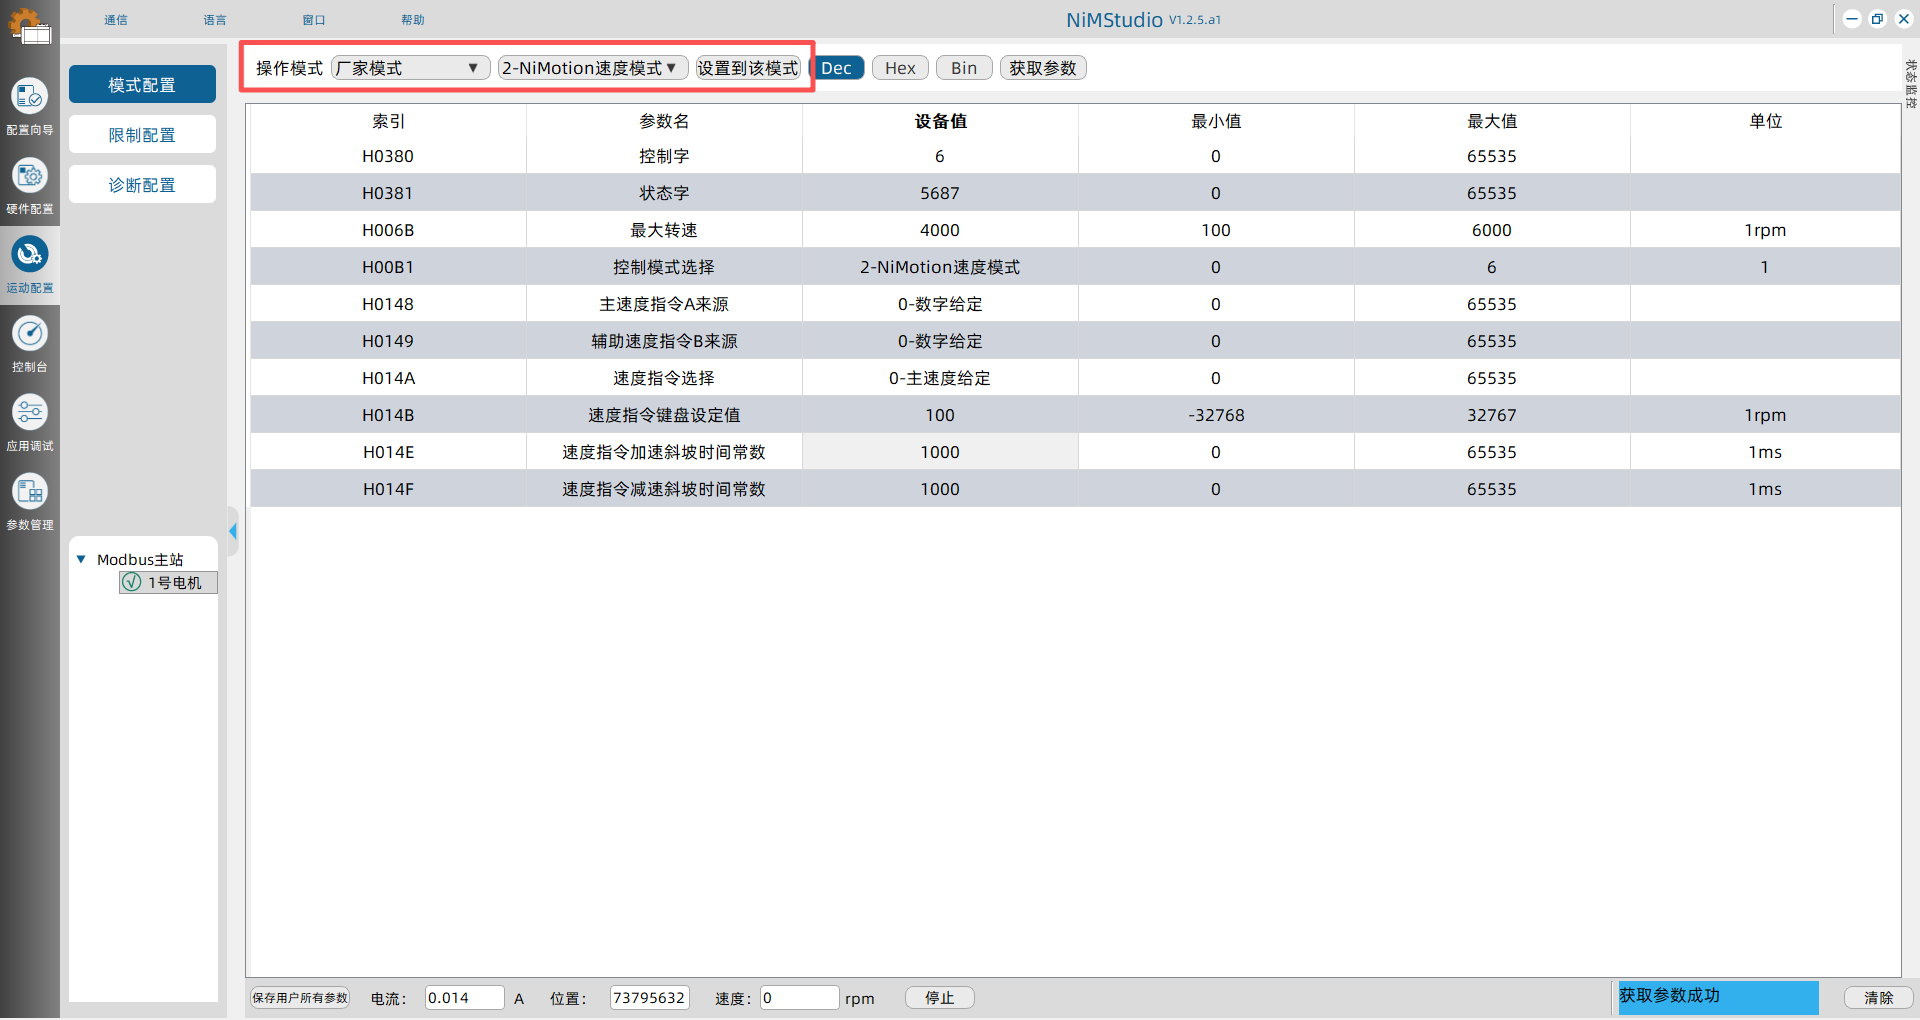This screenshot has height=1020, width=1920.
Task: Select 2-NiMotion速度模式 value cell in H00B1 row
Action: pos(940,267)
